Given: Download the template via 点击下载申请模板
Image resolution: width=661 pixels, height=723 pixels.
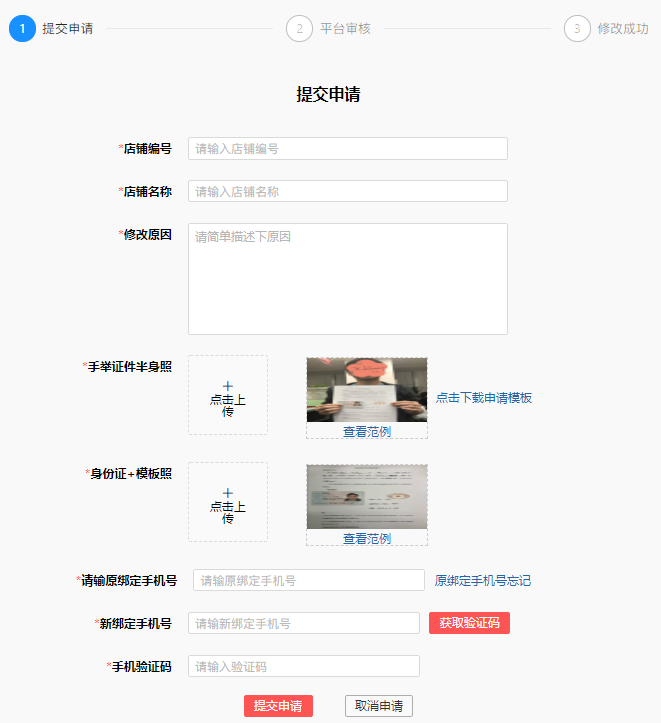Looking at the screenshot, I should [484, 397].
